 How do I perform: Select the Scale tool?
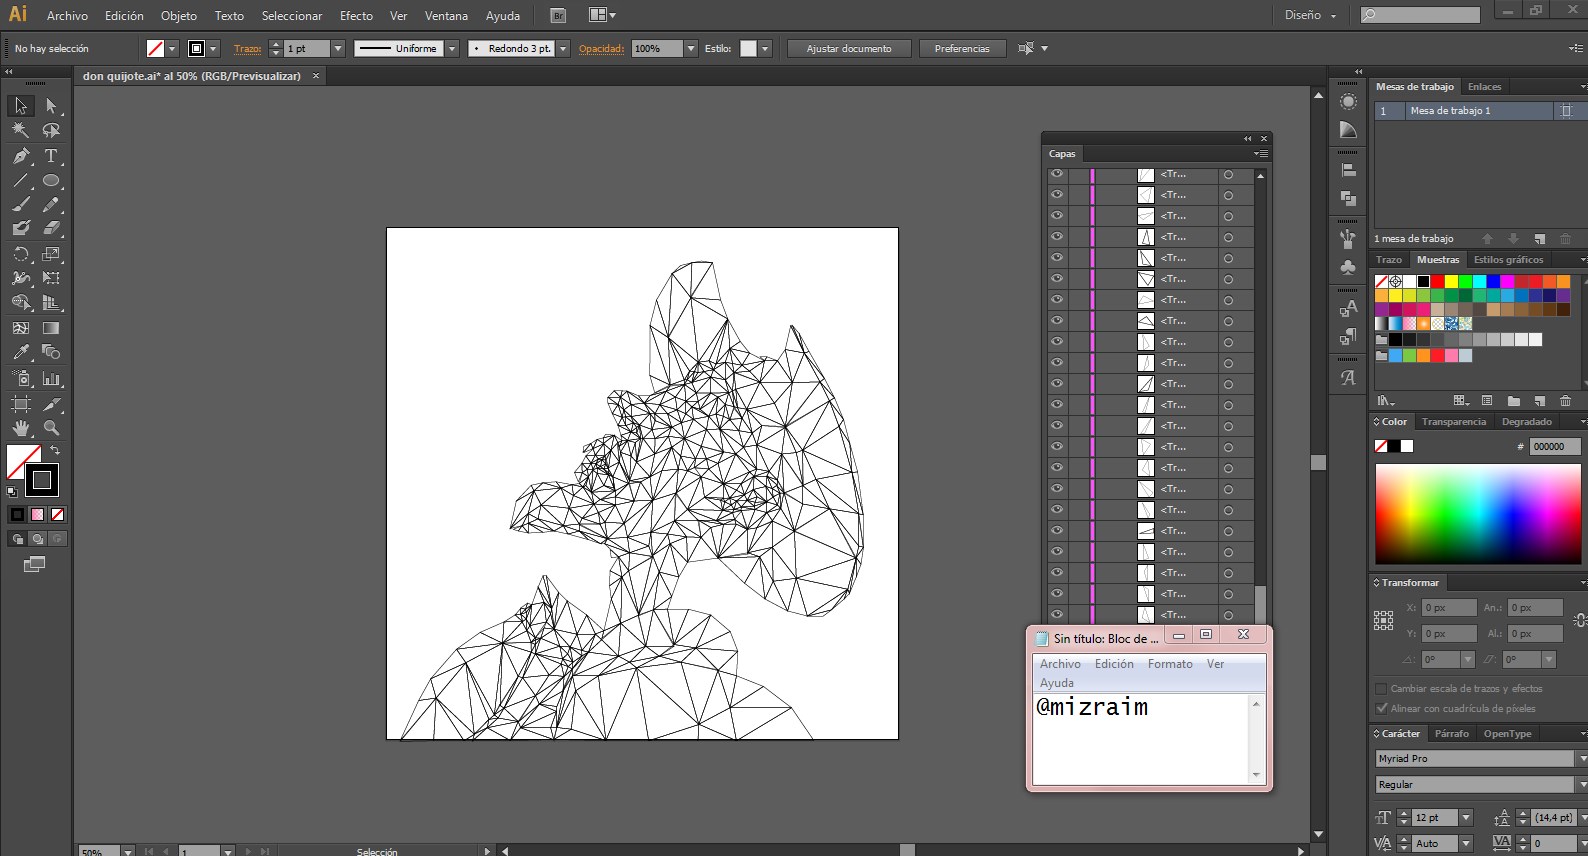51,254
